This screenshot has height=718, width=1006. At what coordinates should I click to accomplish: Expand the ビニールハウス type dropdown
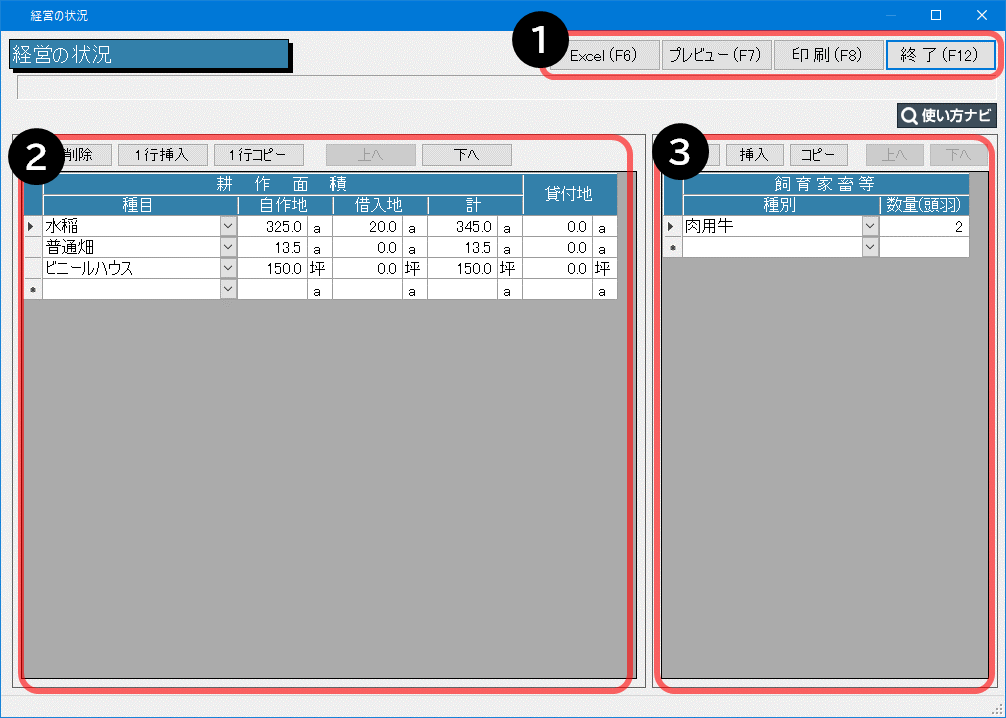tap(228, 268)
